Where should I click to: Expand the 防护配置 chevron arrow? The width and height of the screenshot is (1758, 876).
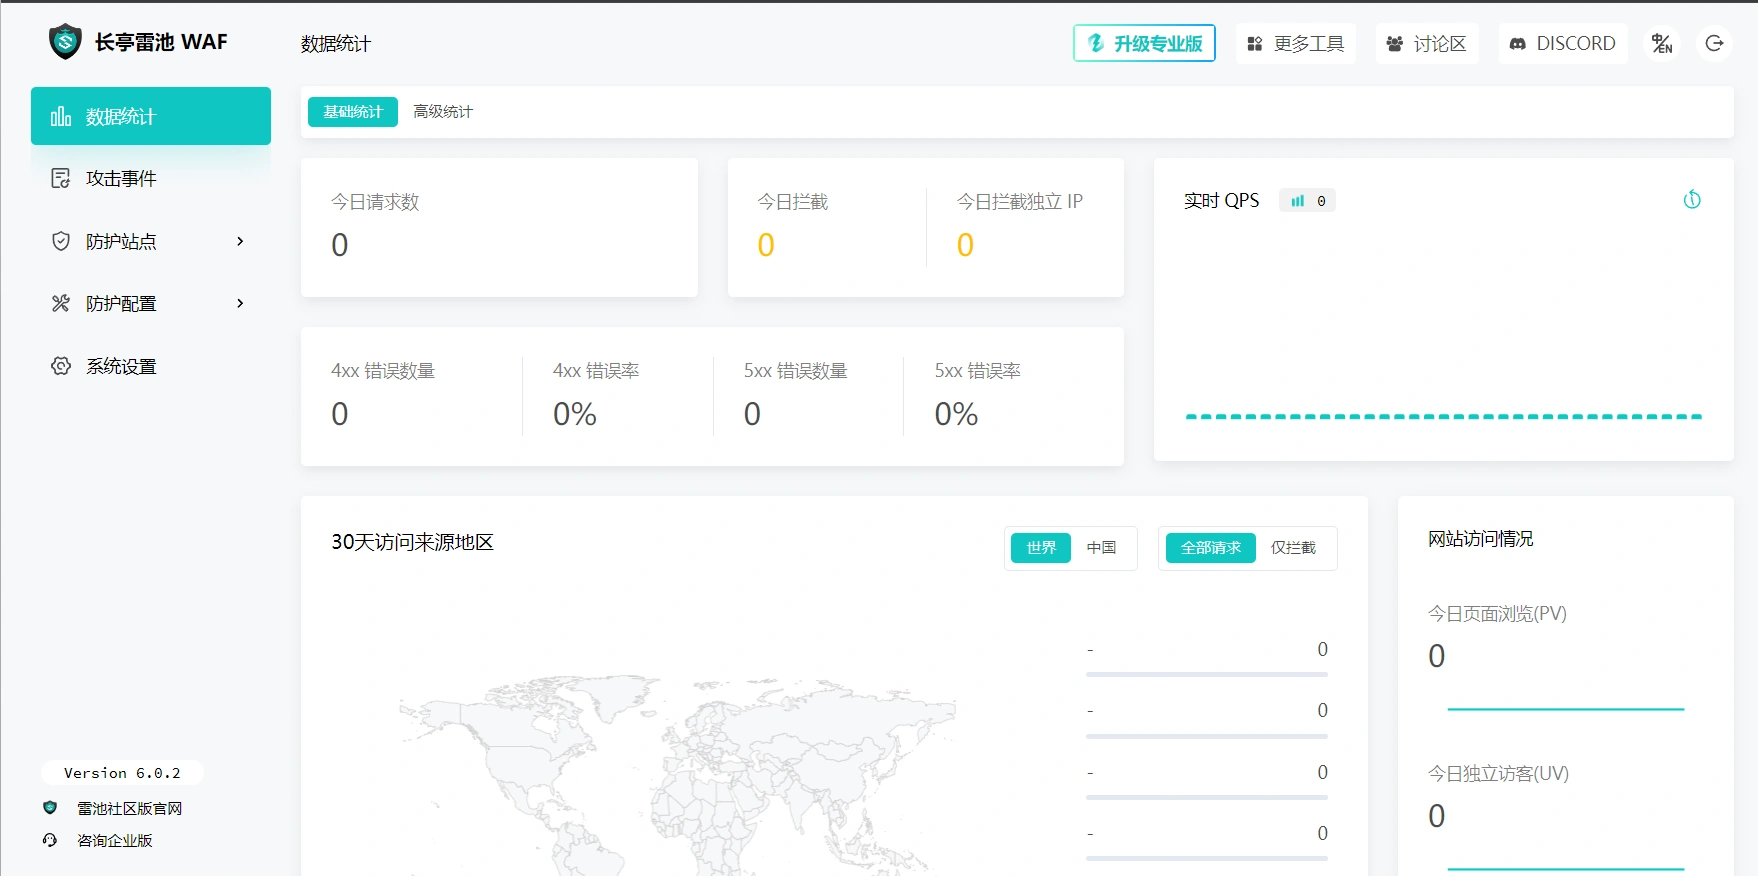pos(240,303)
